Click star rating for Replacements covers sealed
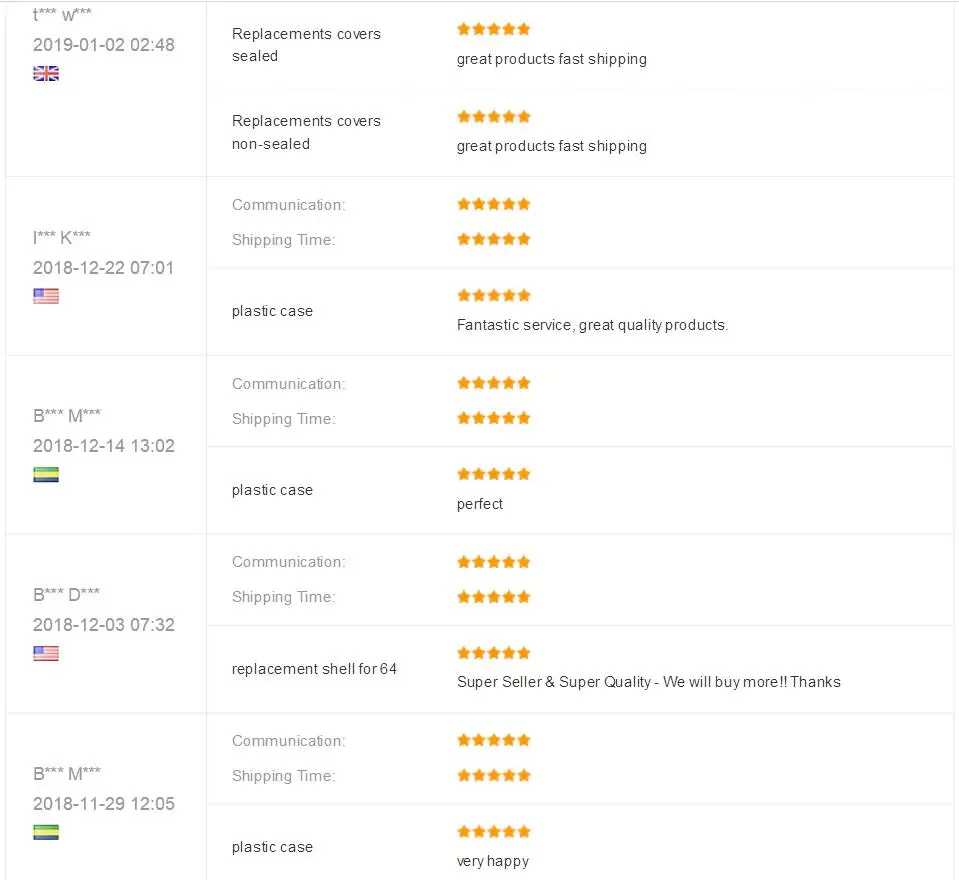This screenshot has width=959, height=880. pos(494,29)
